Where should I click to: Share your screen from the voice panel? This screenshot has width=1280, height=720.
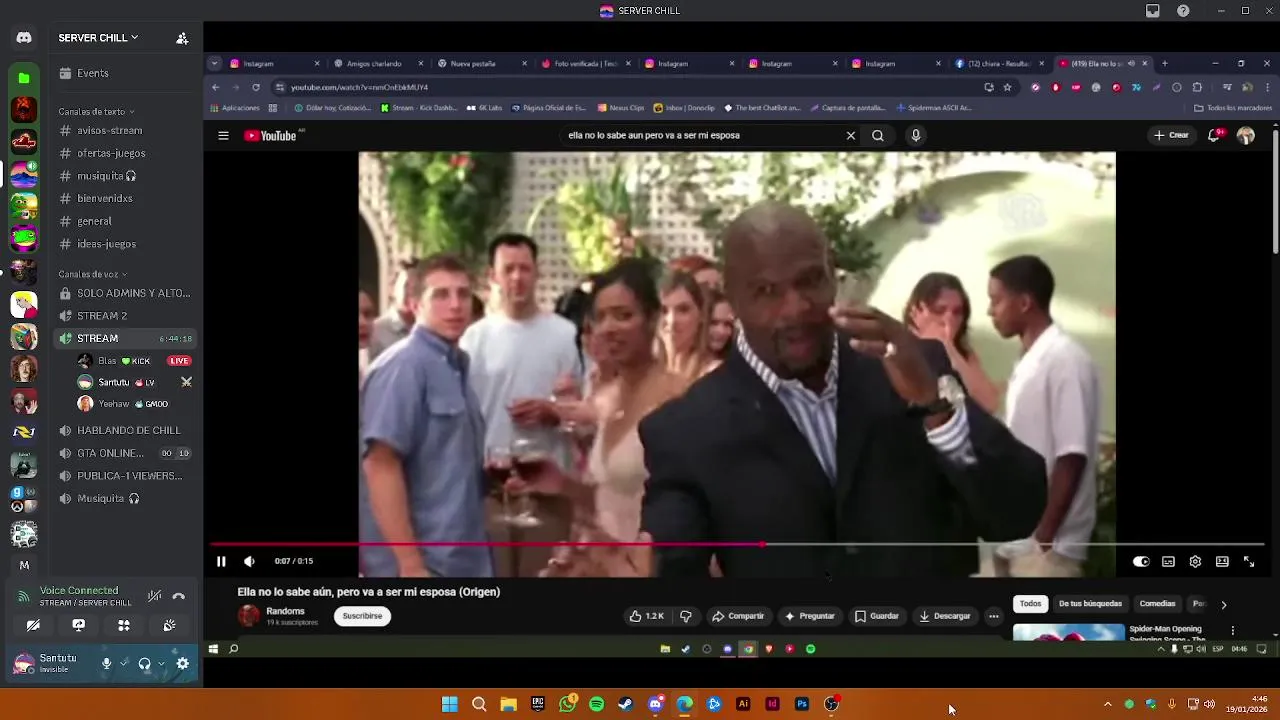tap(79, 625)
